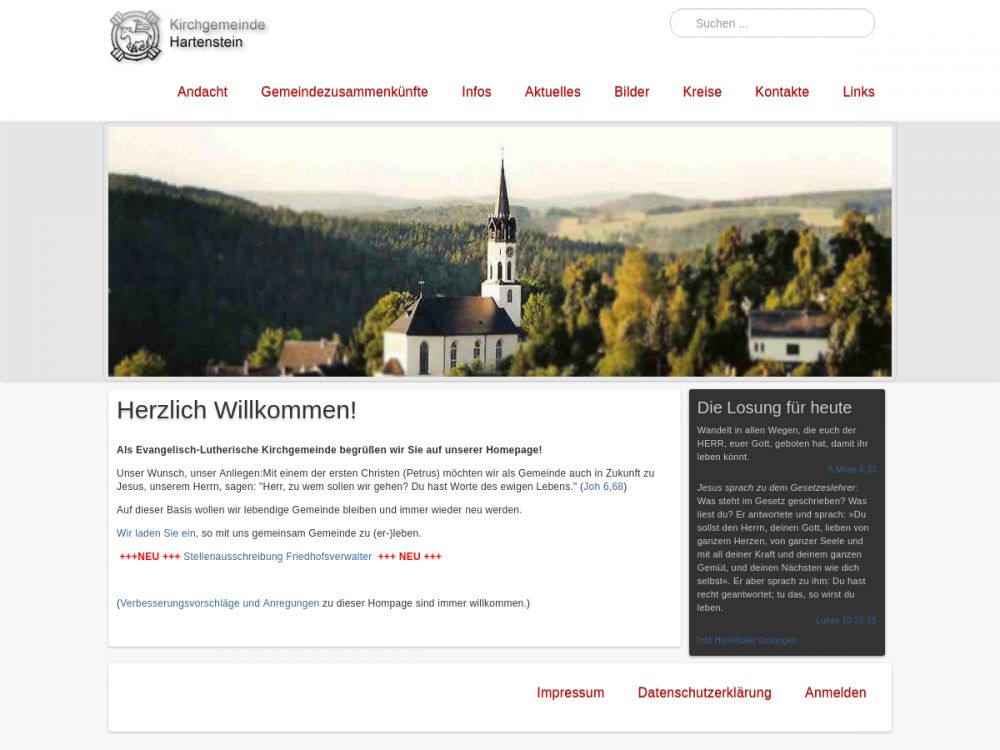The height and width of the screenshot is (750, 1000).
Task: Open Verbesserungsvorschläge und Anregungen link
Action: point(219,604)
